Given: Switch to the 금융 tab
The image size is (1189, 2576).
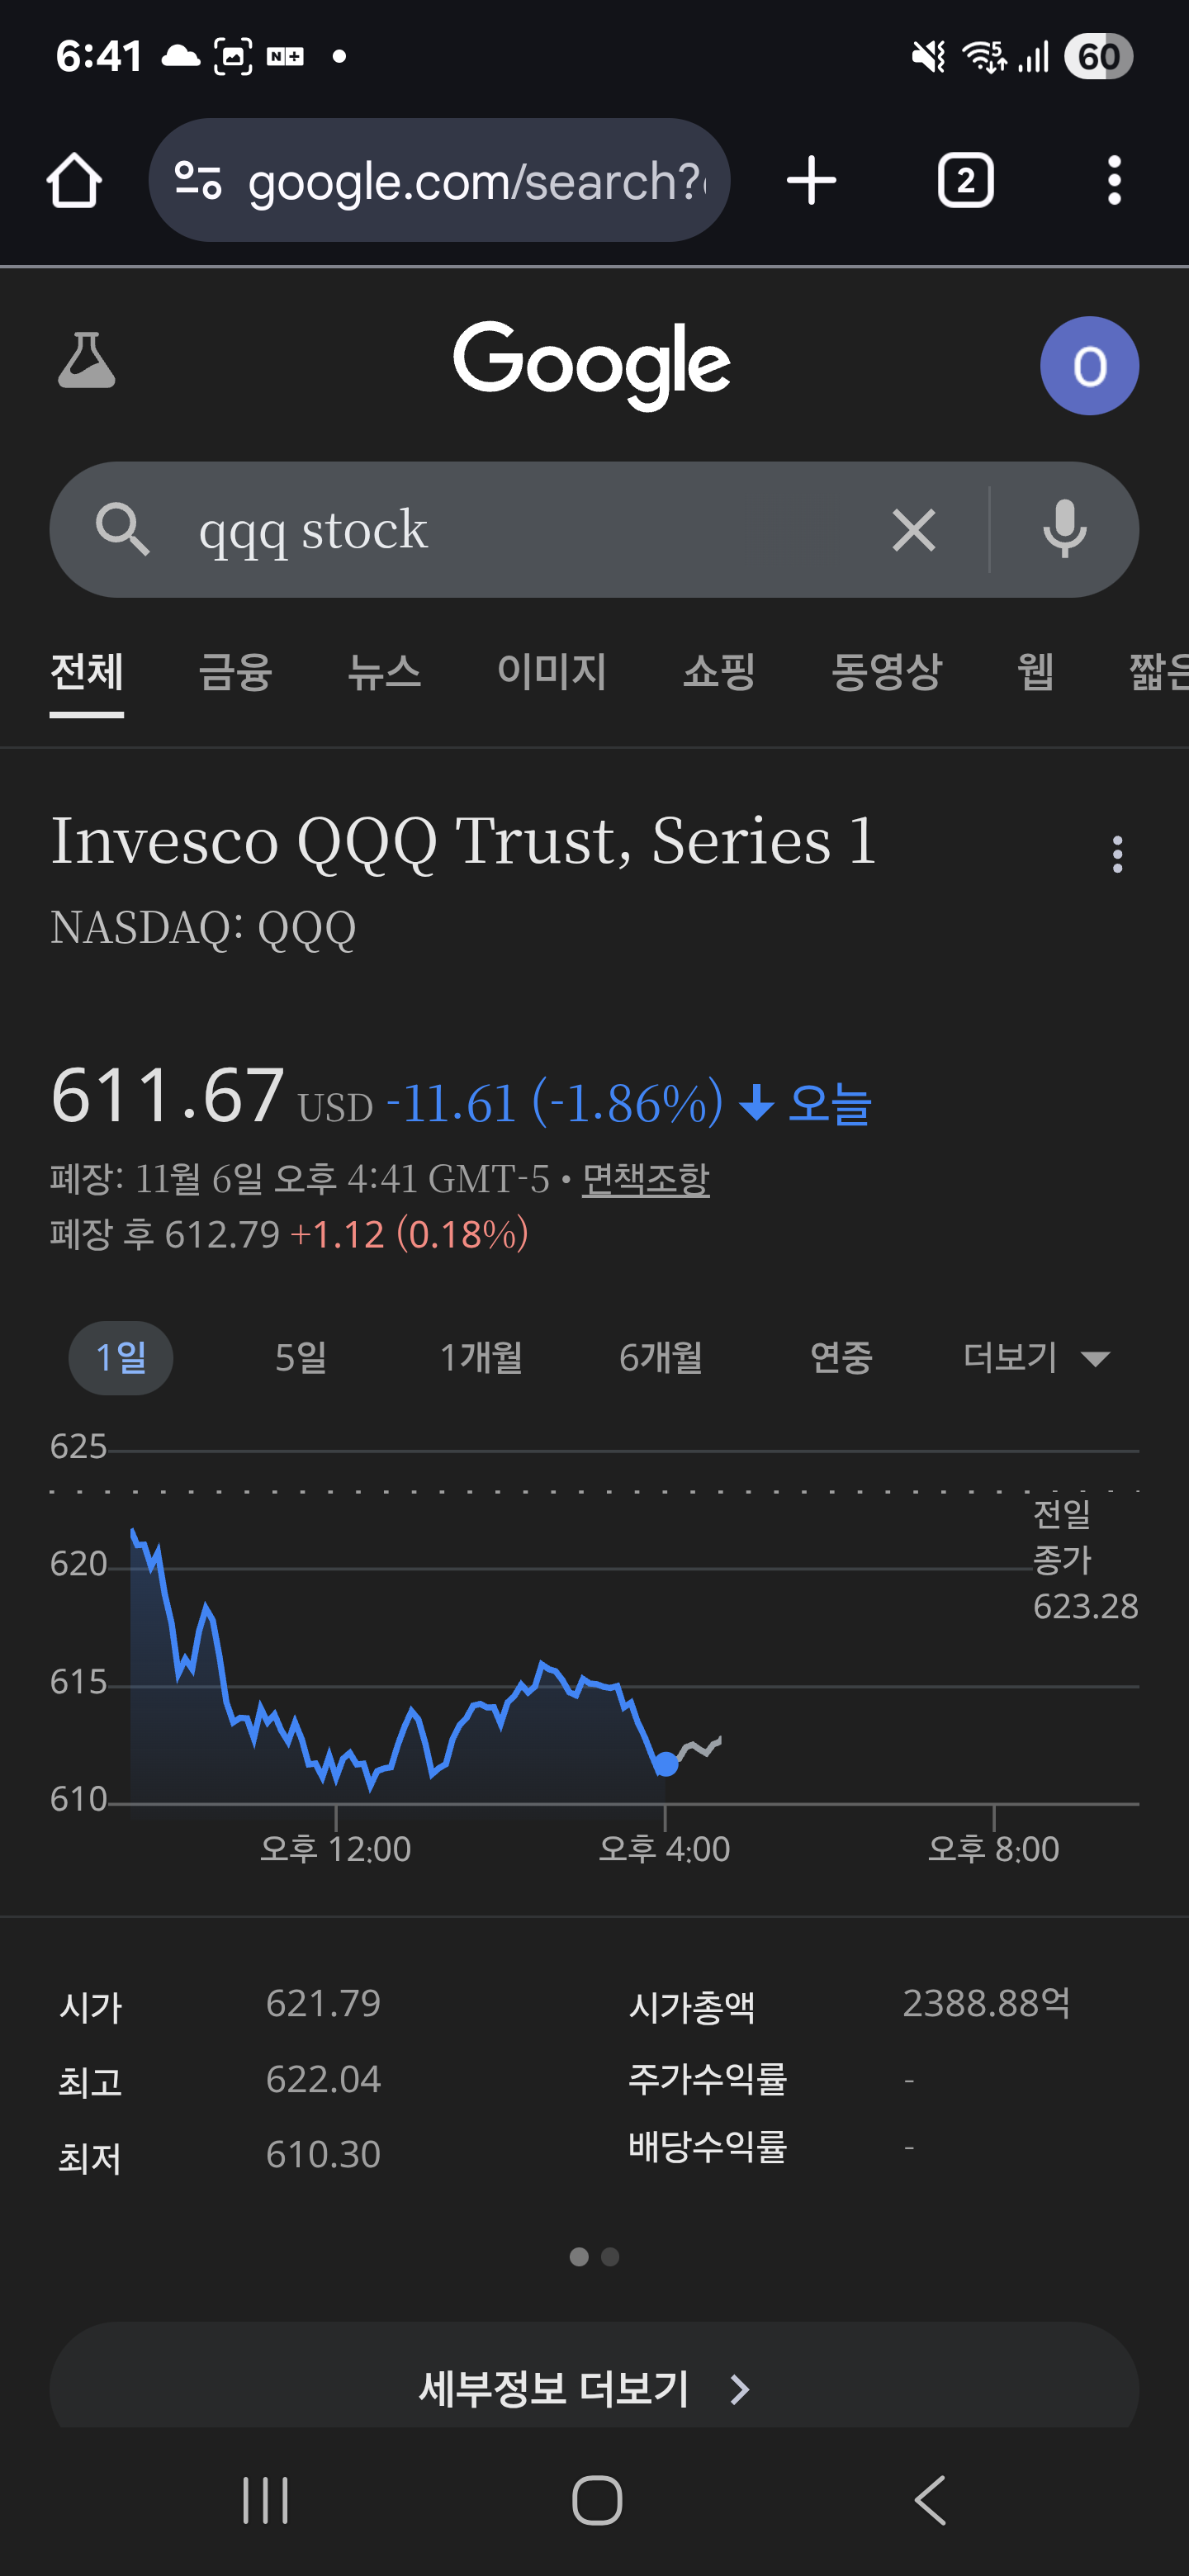Looking at the screenshot, I should tap(235, 672).
